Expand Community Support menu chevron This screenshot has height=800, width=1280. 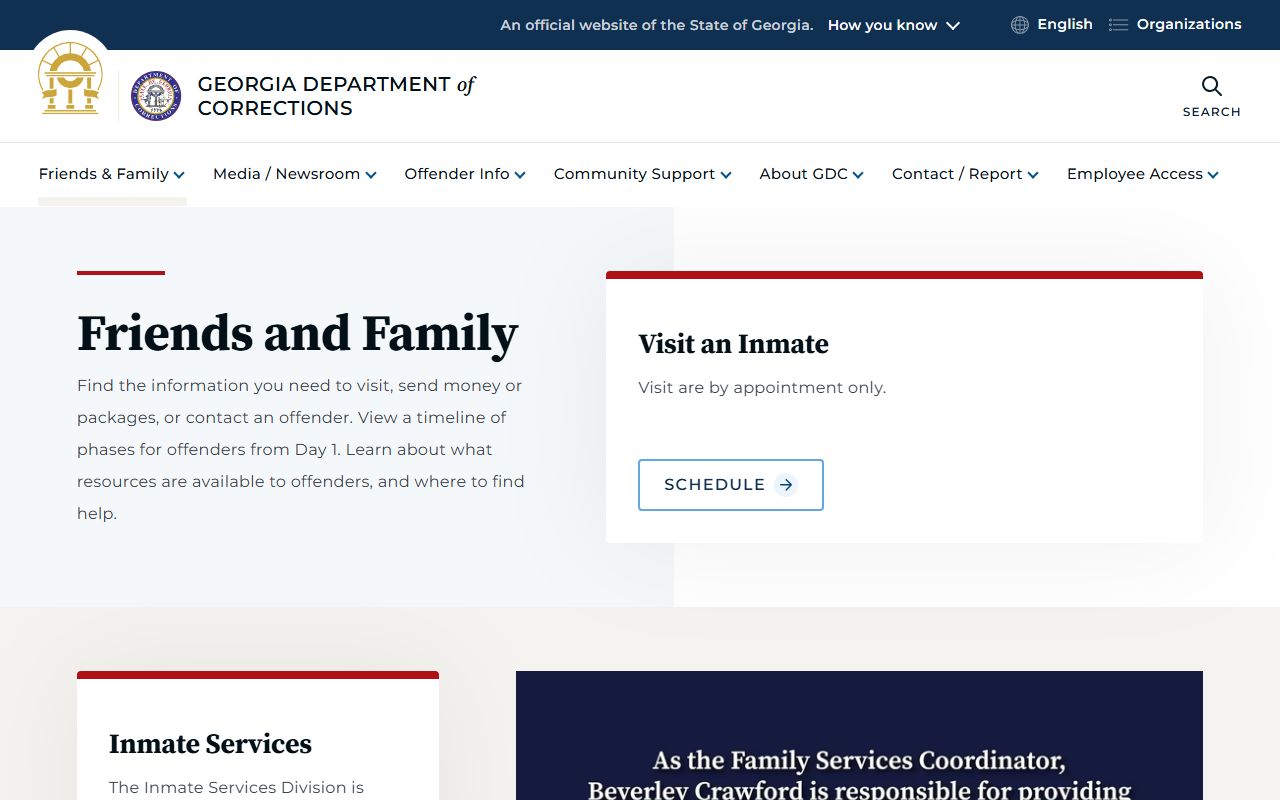coord(726,175)
